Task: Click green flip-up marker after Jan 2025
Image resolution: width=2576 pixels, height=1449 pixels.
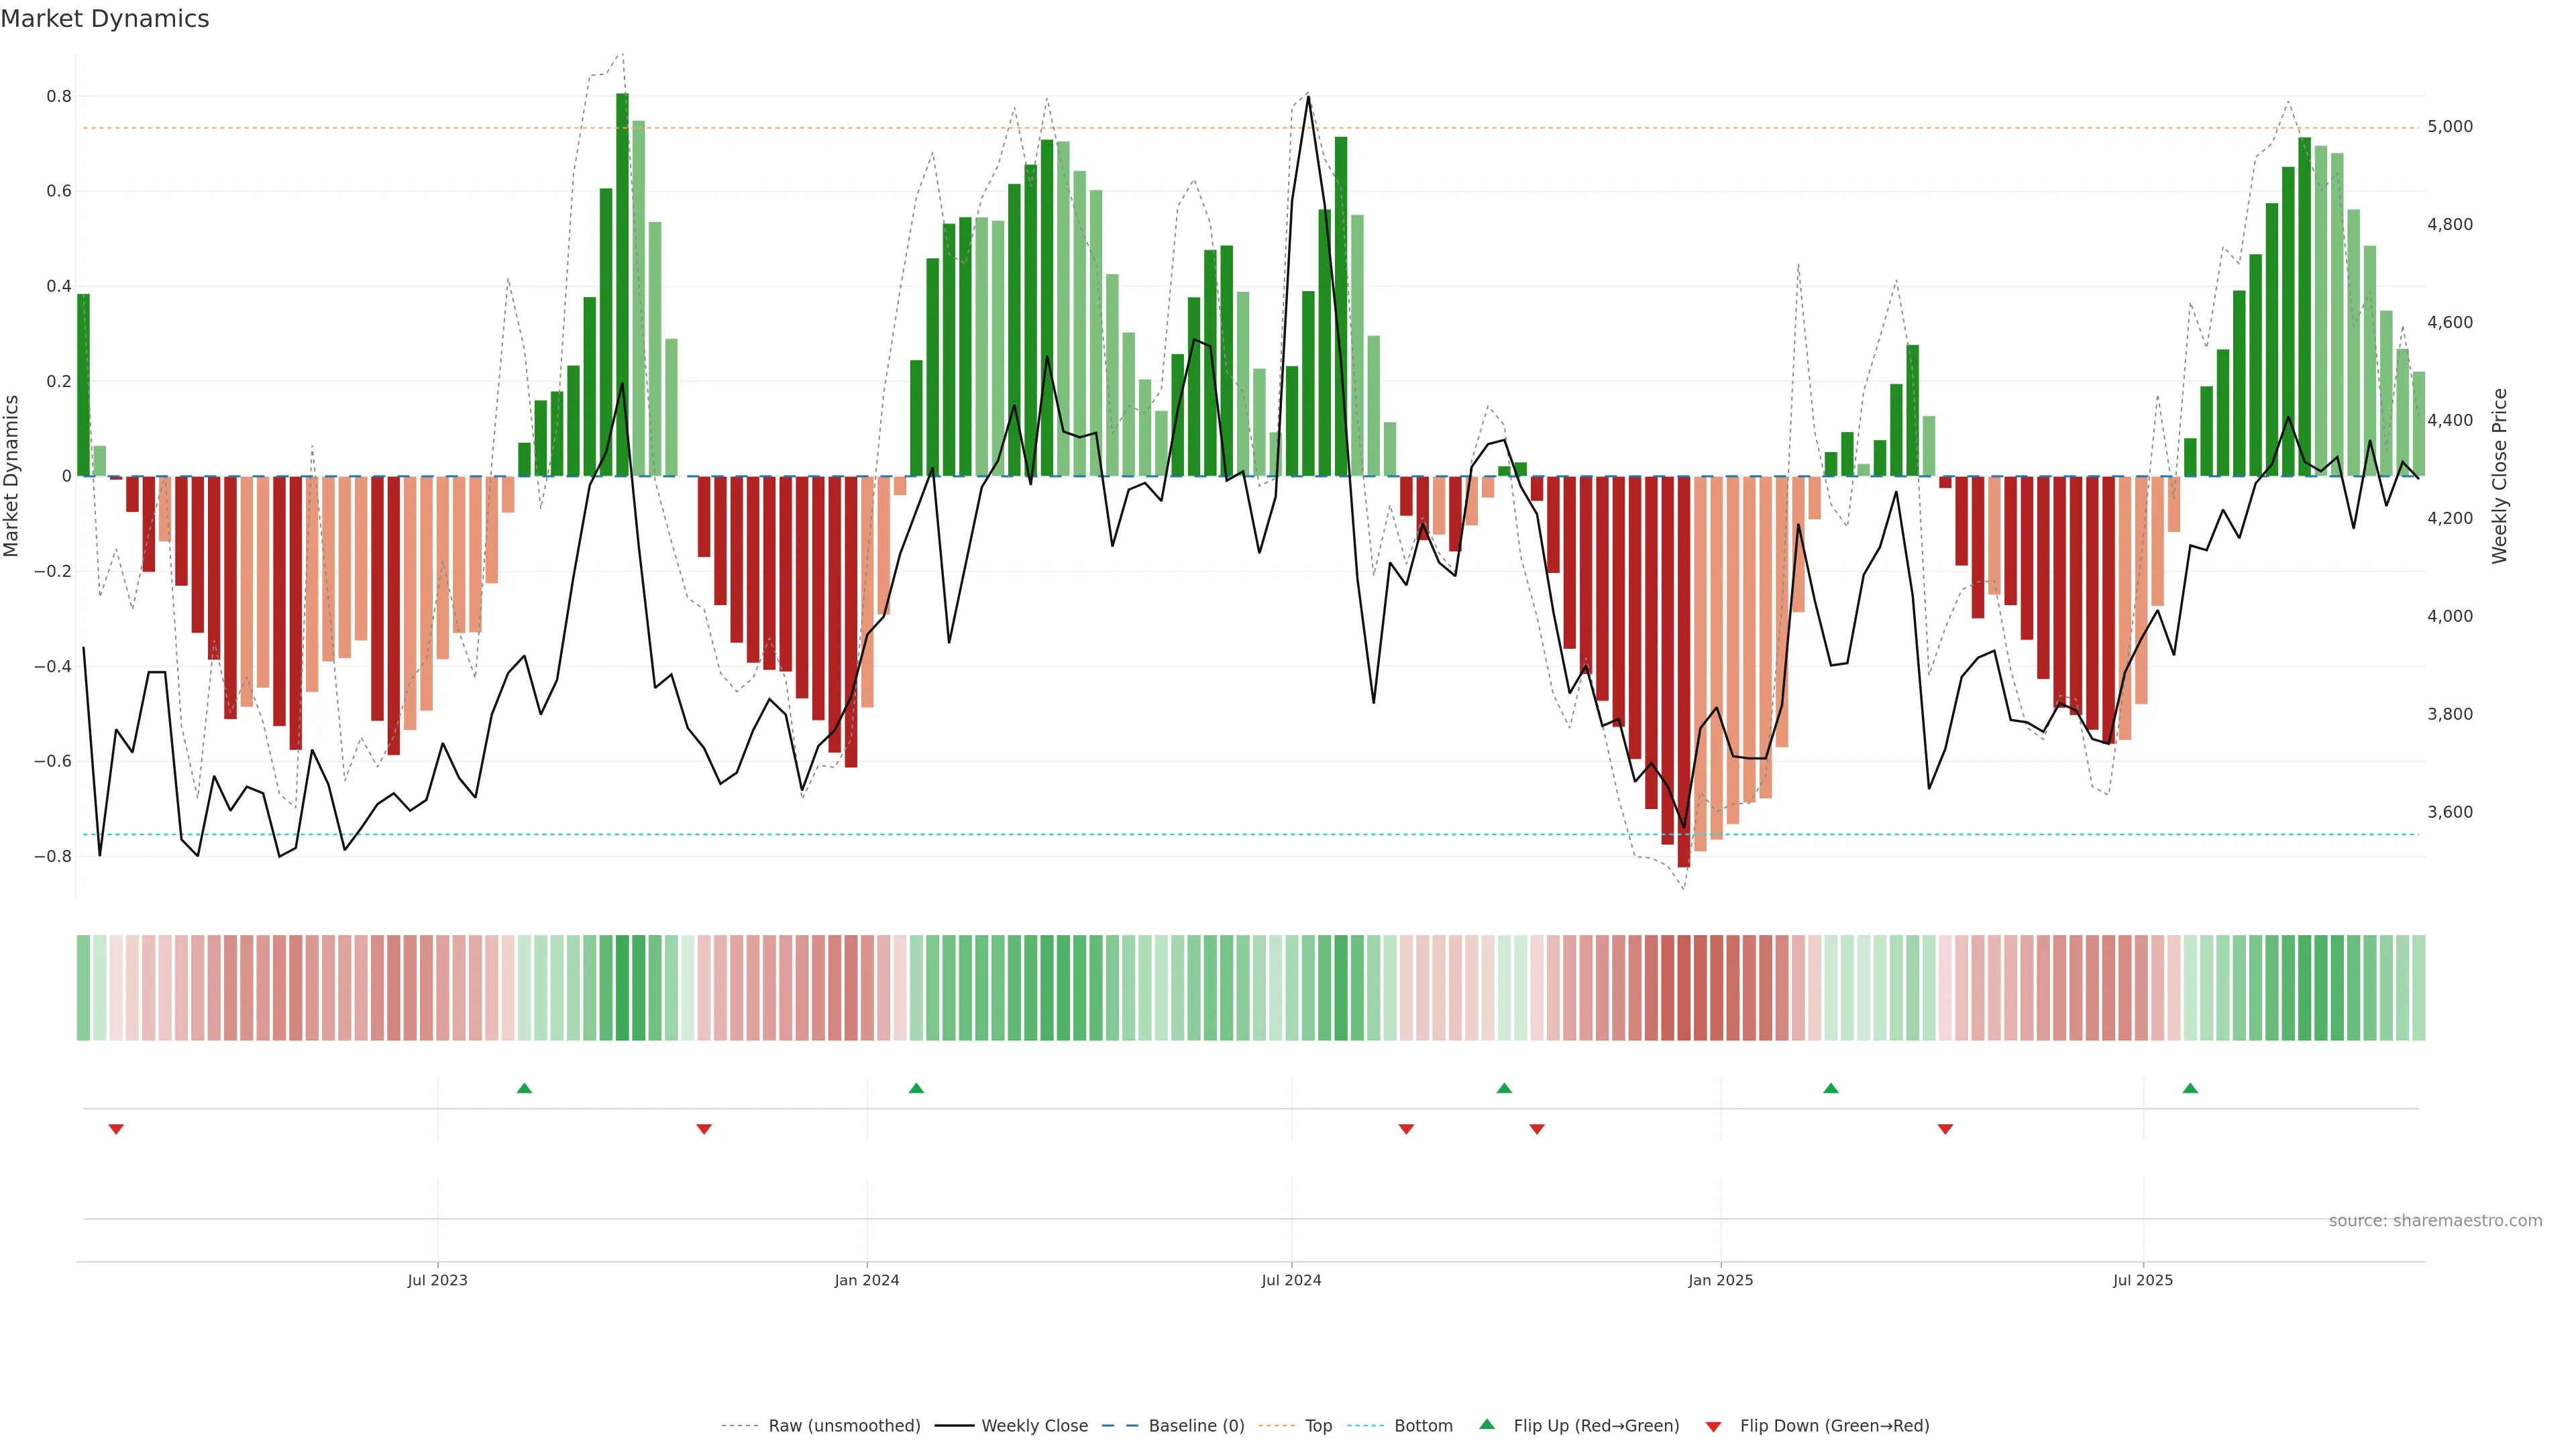Action: pos(1831,1088)
